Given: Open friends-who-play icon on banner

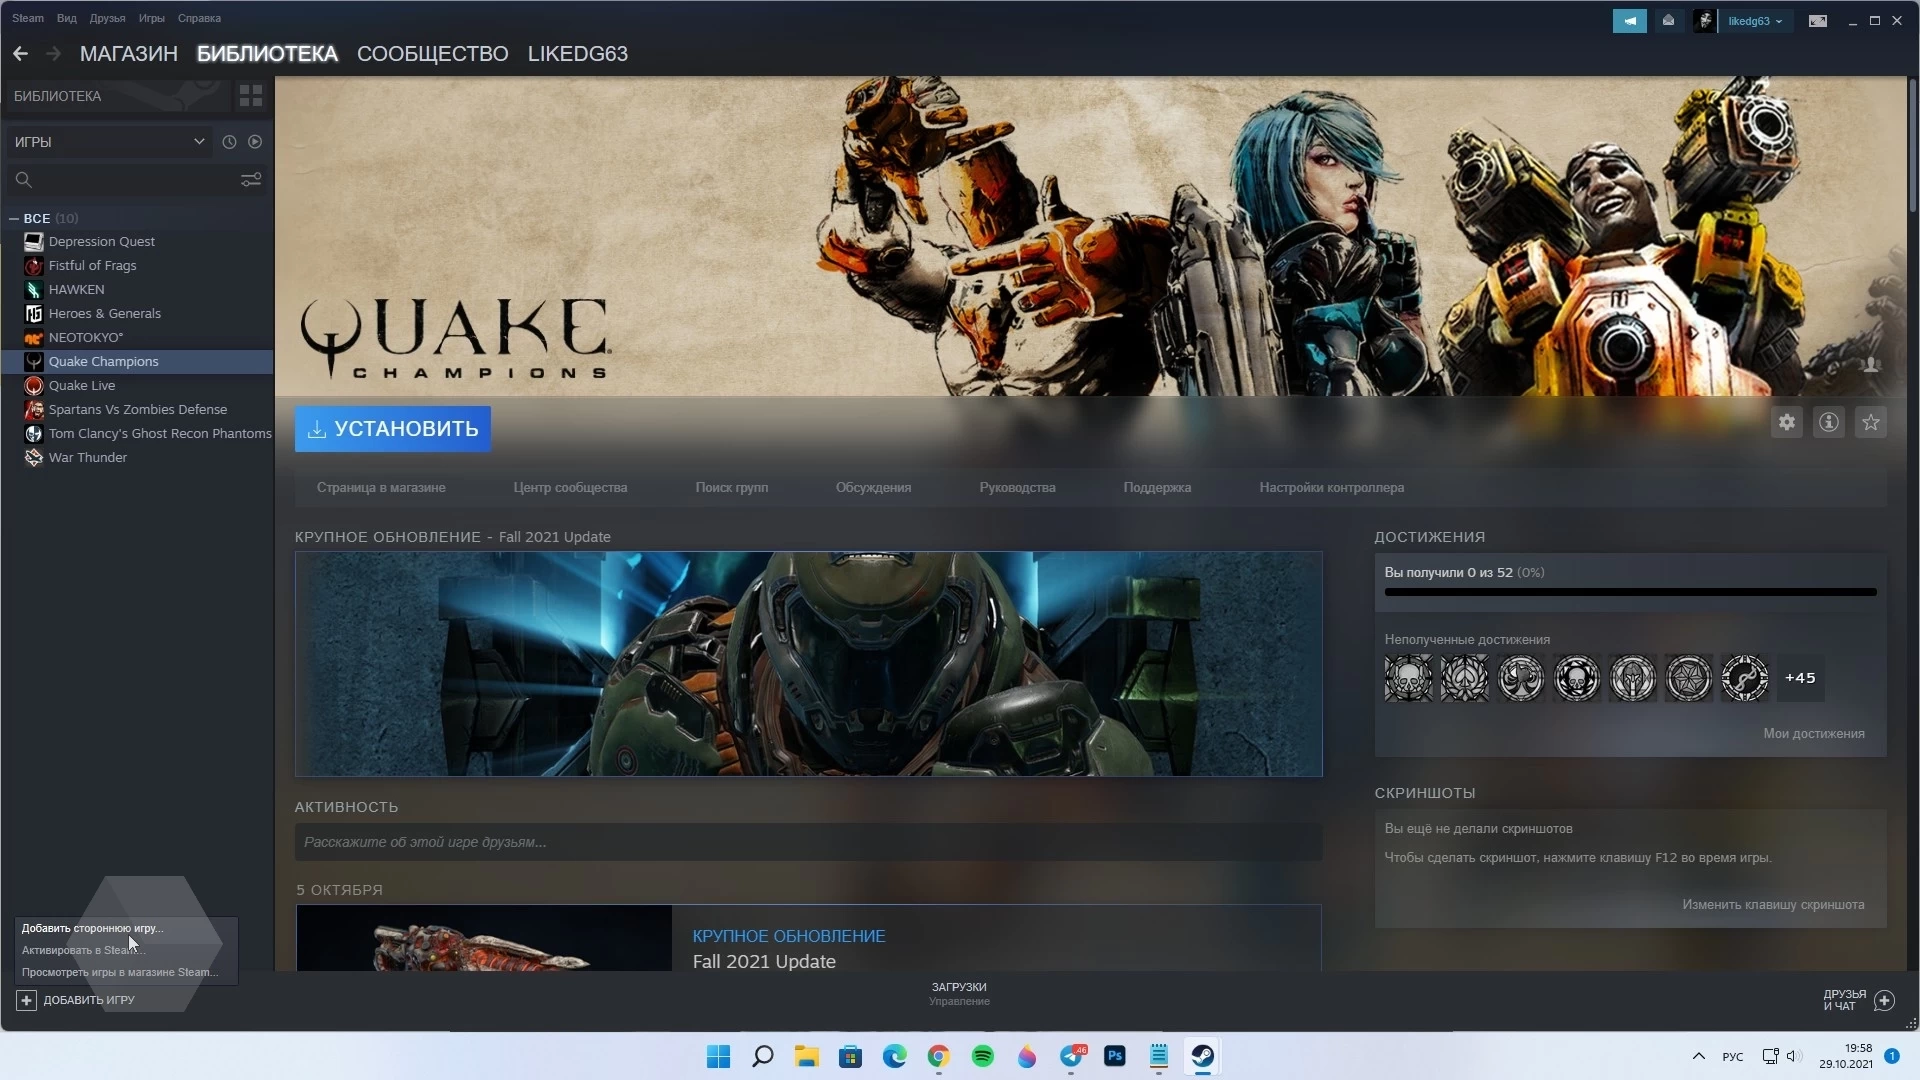Looking at the screenshot, I should click(x=1871, y=365).
